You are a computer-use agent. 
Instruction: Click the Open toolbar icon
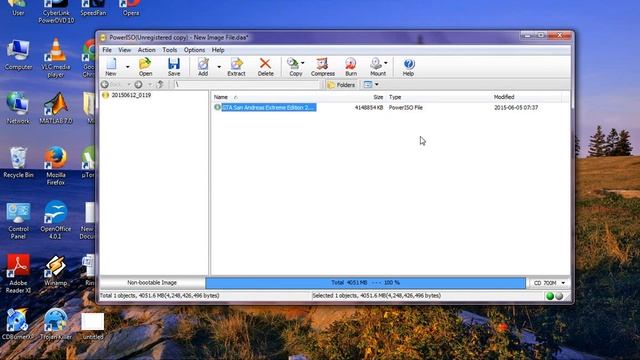[x=145, y=67]
